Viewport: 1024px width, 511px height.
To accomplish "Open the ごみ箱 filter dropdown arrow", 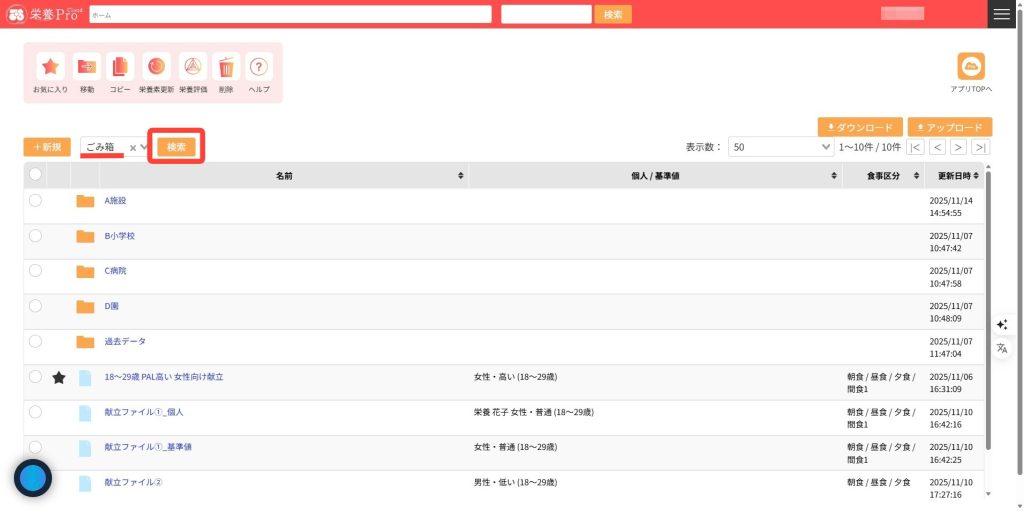I will point(145,148).
